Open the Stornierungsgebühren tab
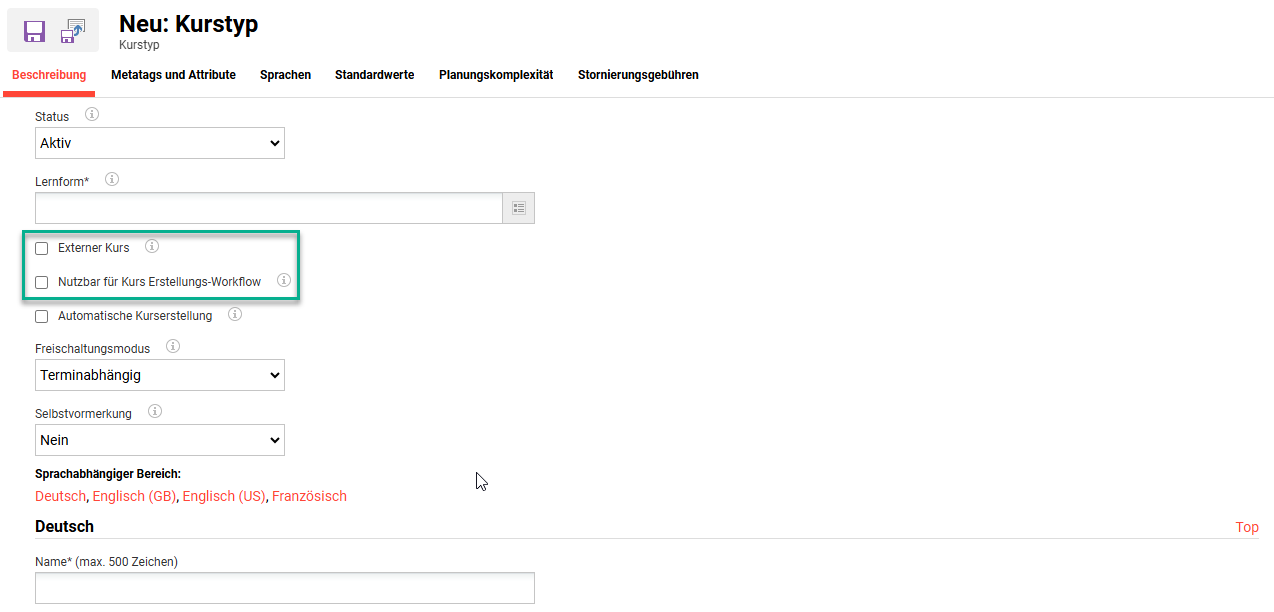This screenshot has width=1274, height=612. [638, 75]
